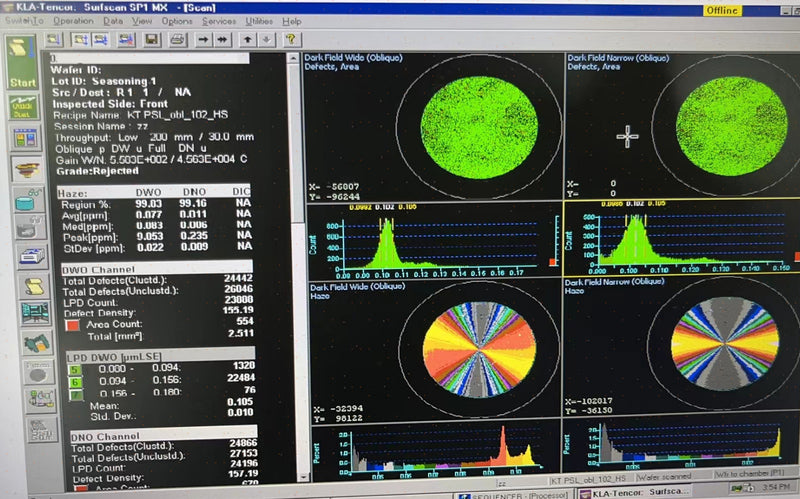The height and width of the screenshot is (499, 800).
Task: Select the stacked wafer icon in sidebar
Action: pos(27,169)
